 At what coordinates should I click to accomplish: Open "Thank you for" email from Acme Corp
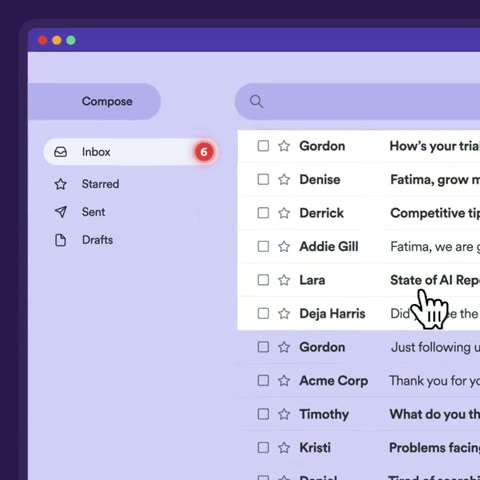coord(435,381)
